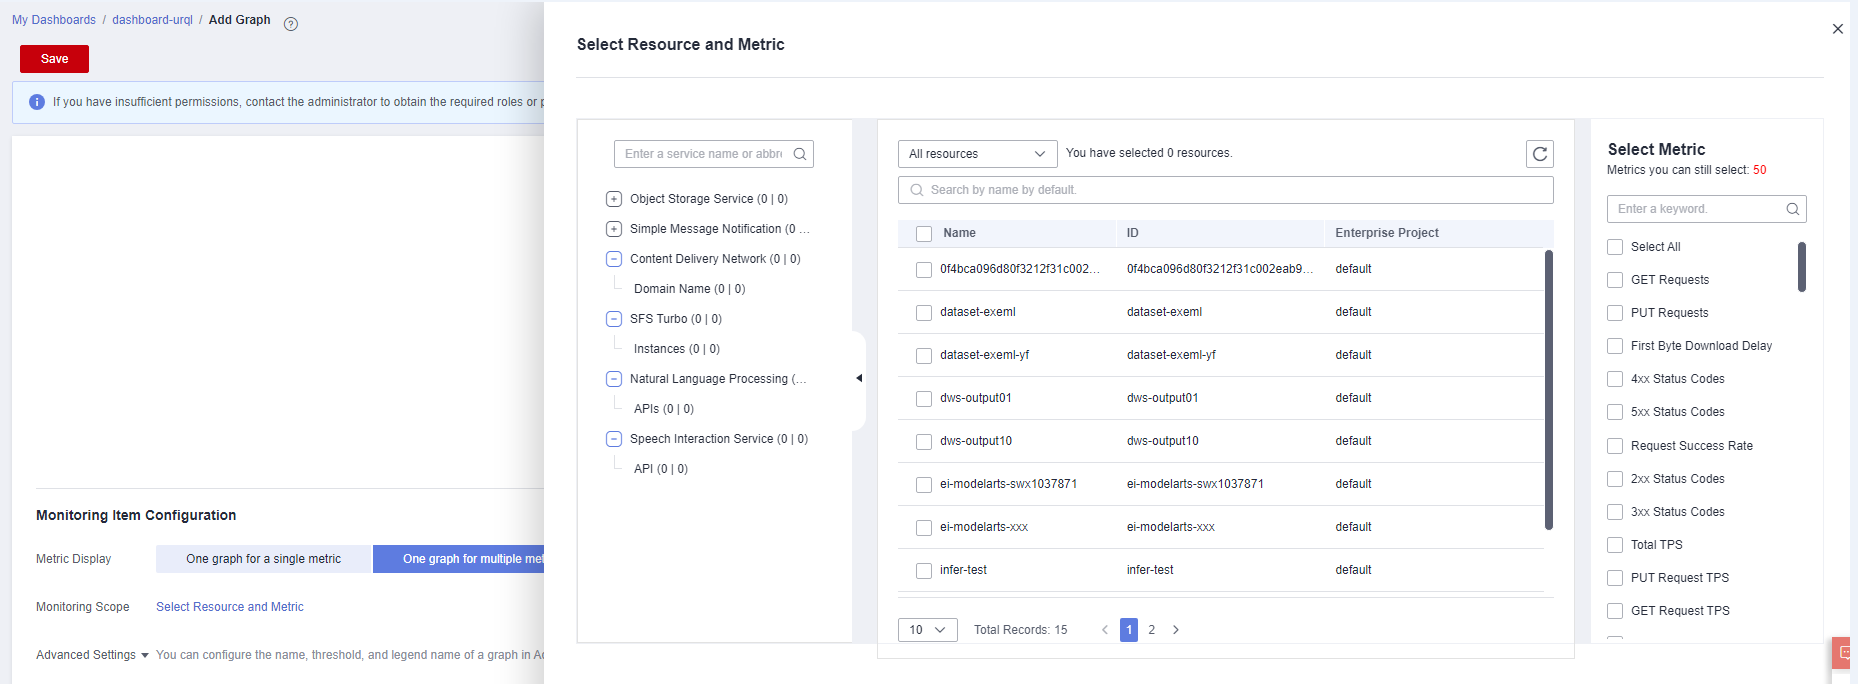Check the dataset-exeml resource checkbox
Viewport: 1858px width, 684px height.
coord(924,313)
